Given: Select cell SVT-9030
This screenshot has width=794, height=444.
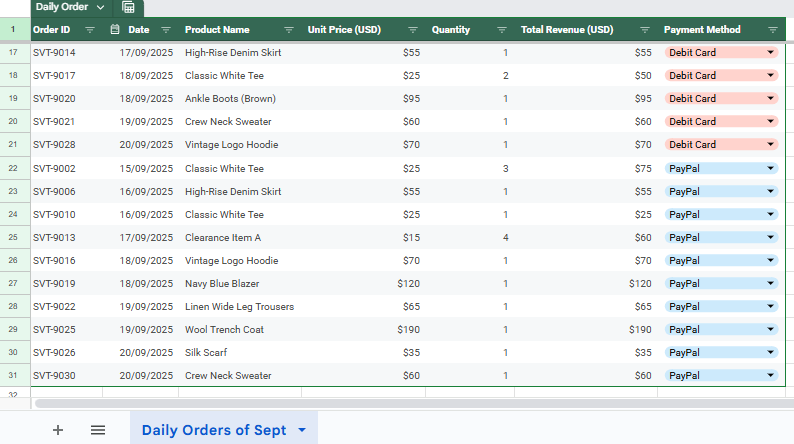Looking at the screenshot, I should point(66,376).
